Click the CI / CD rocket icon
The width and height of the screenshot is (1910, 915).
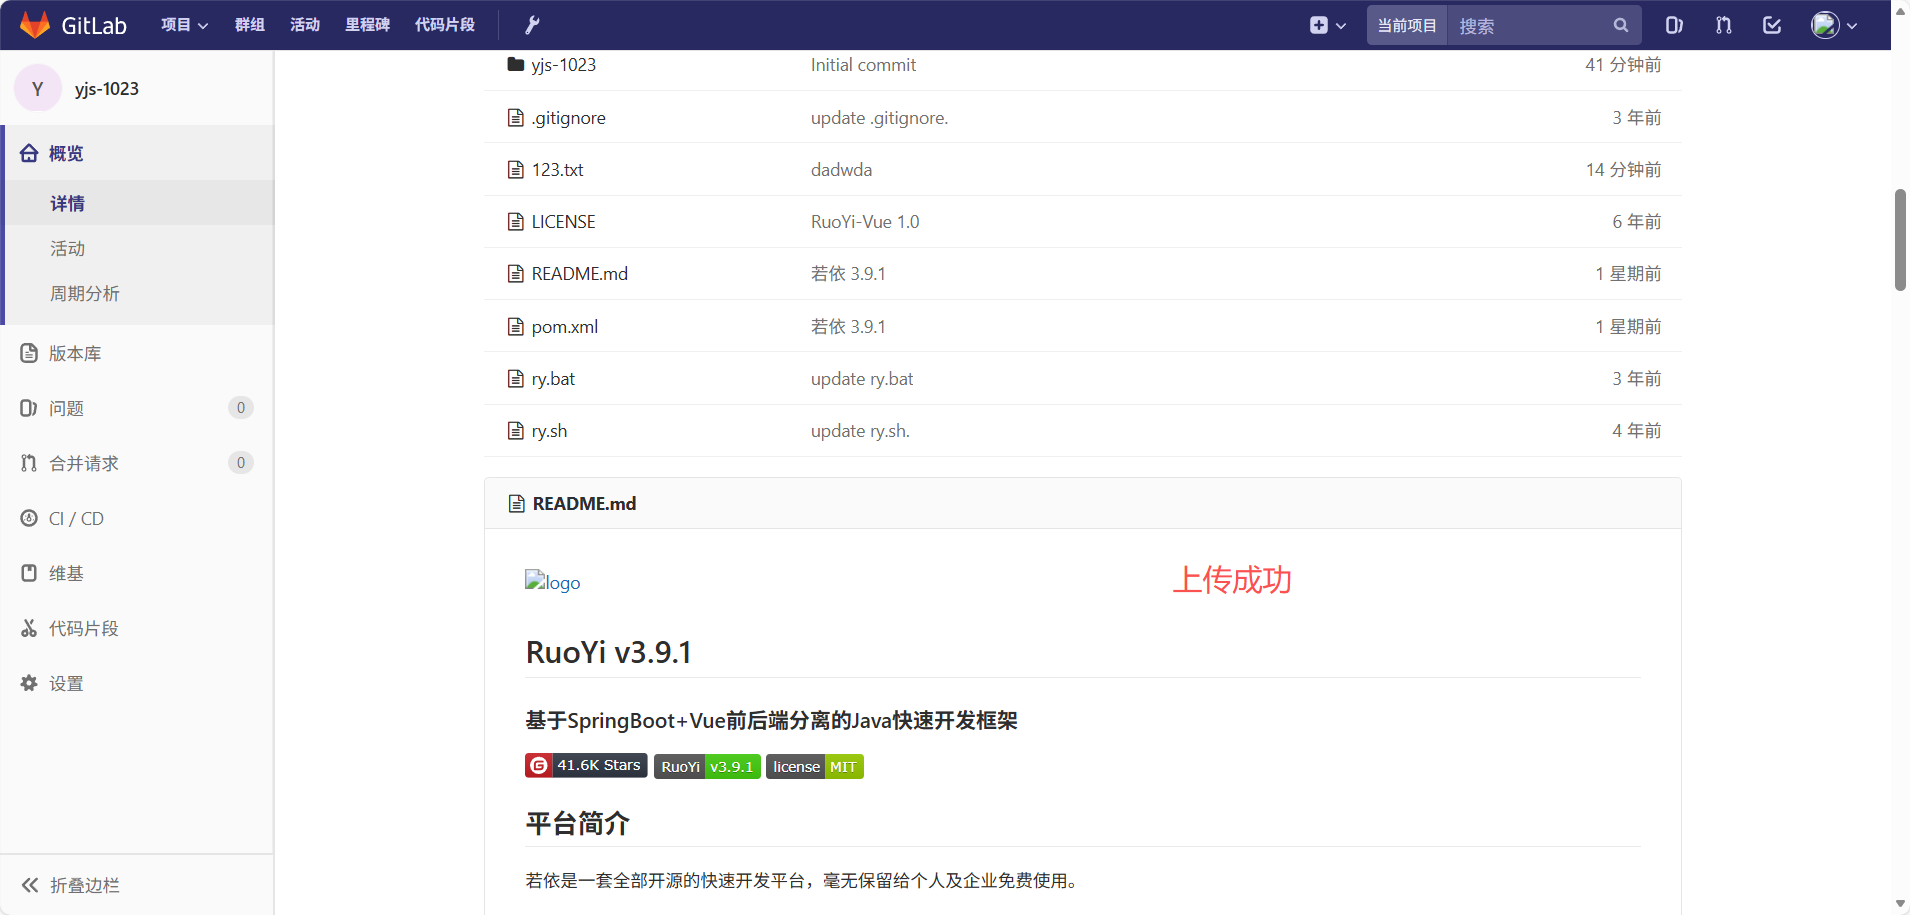(29, 518)
